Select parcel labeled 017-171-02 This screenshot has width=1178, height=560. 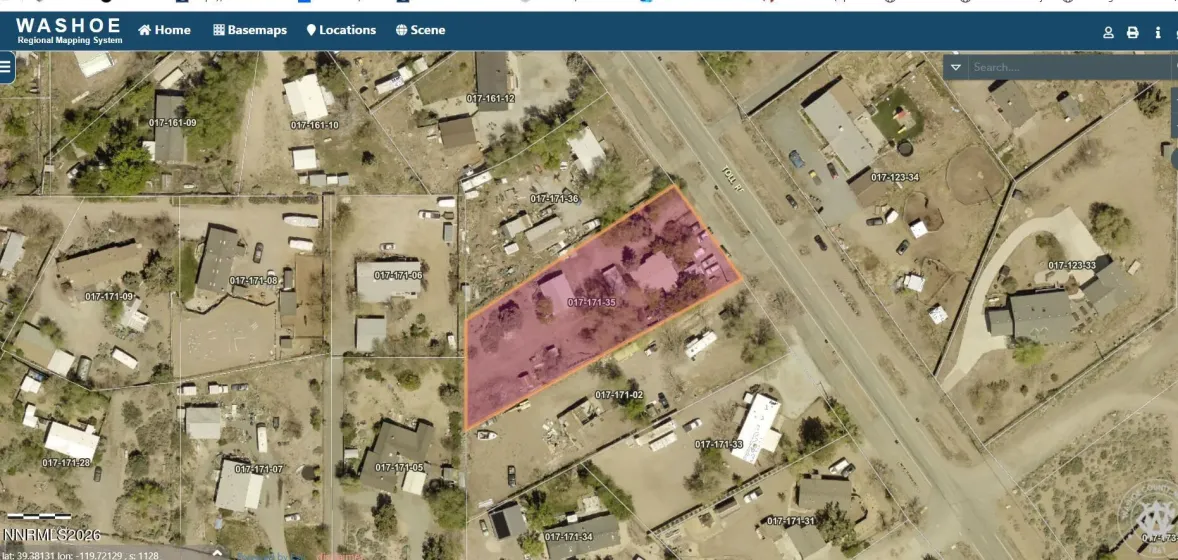618,395
